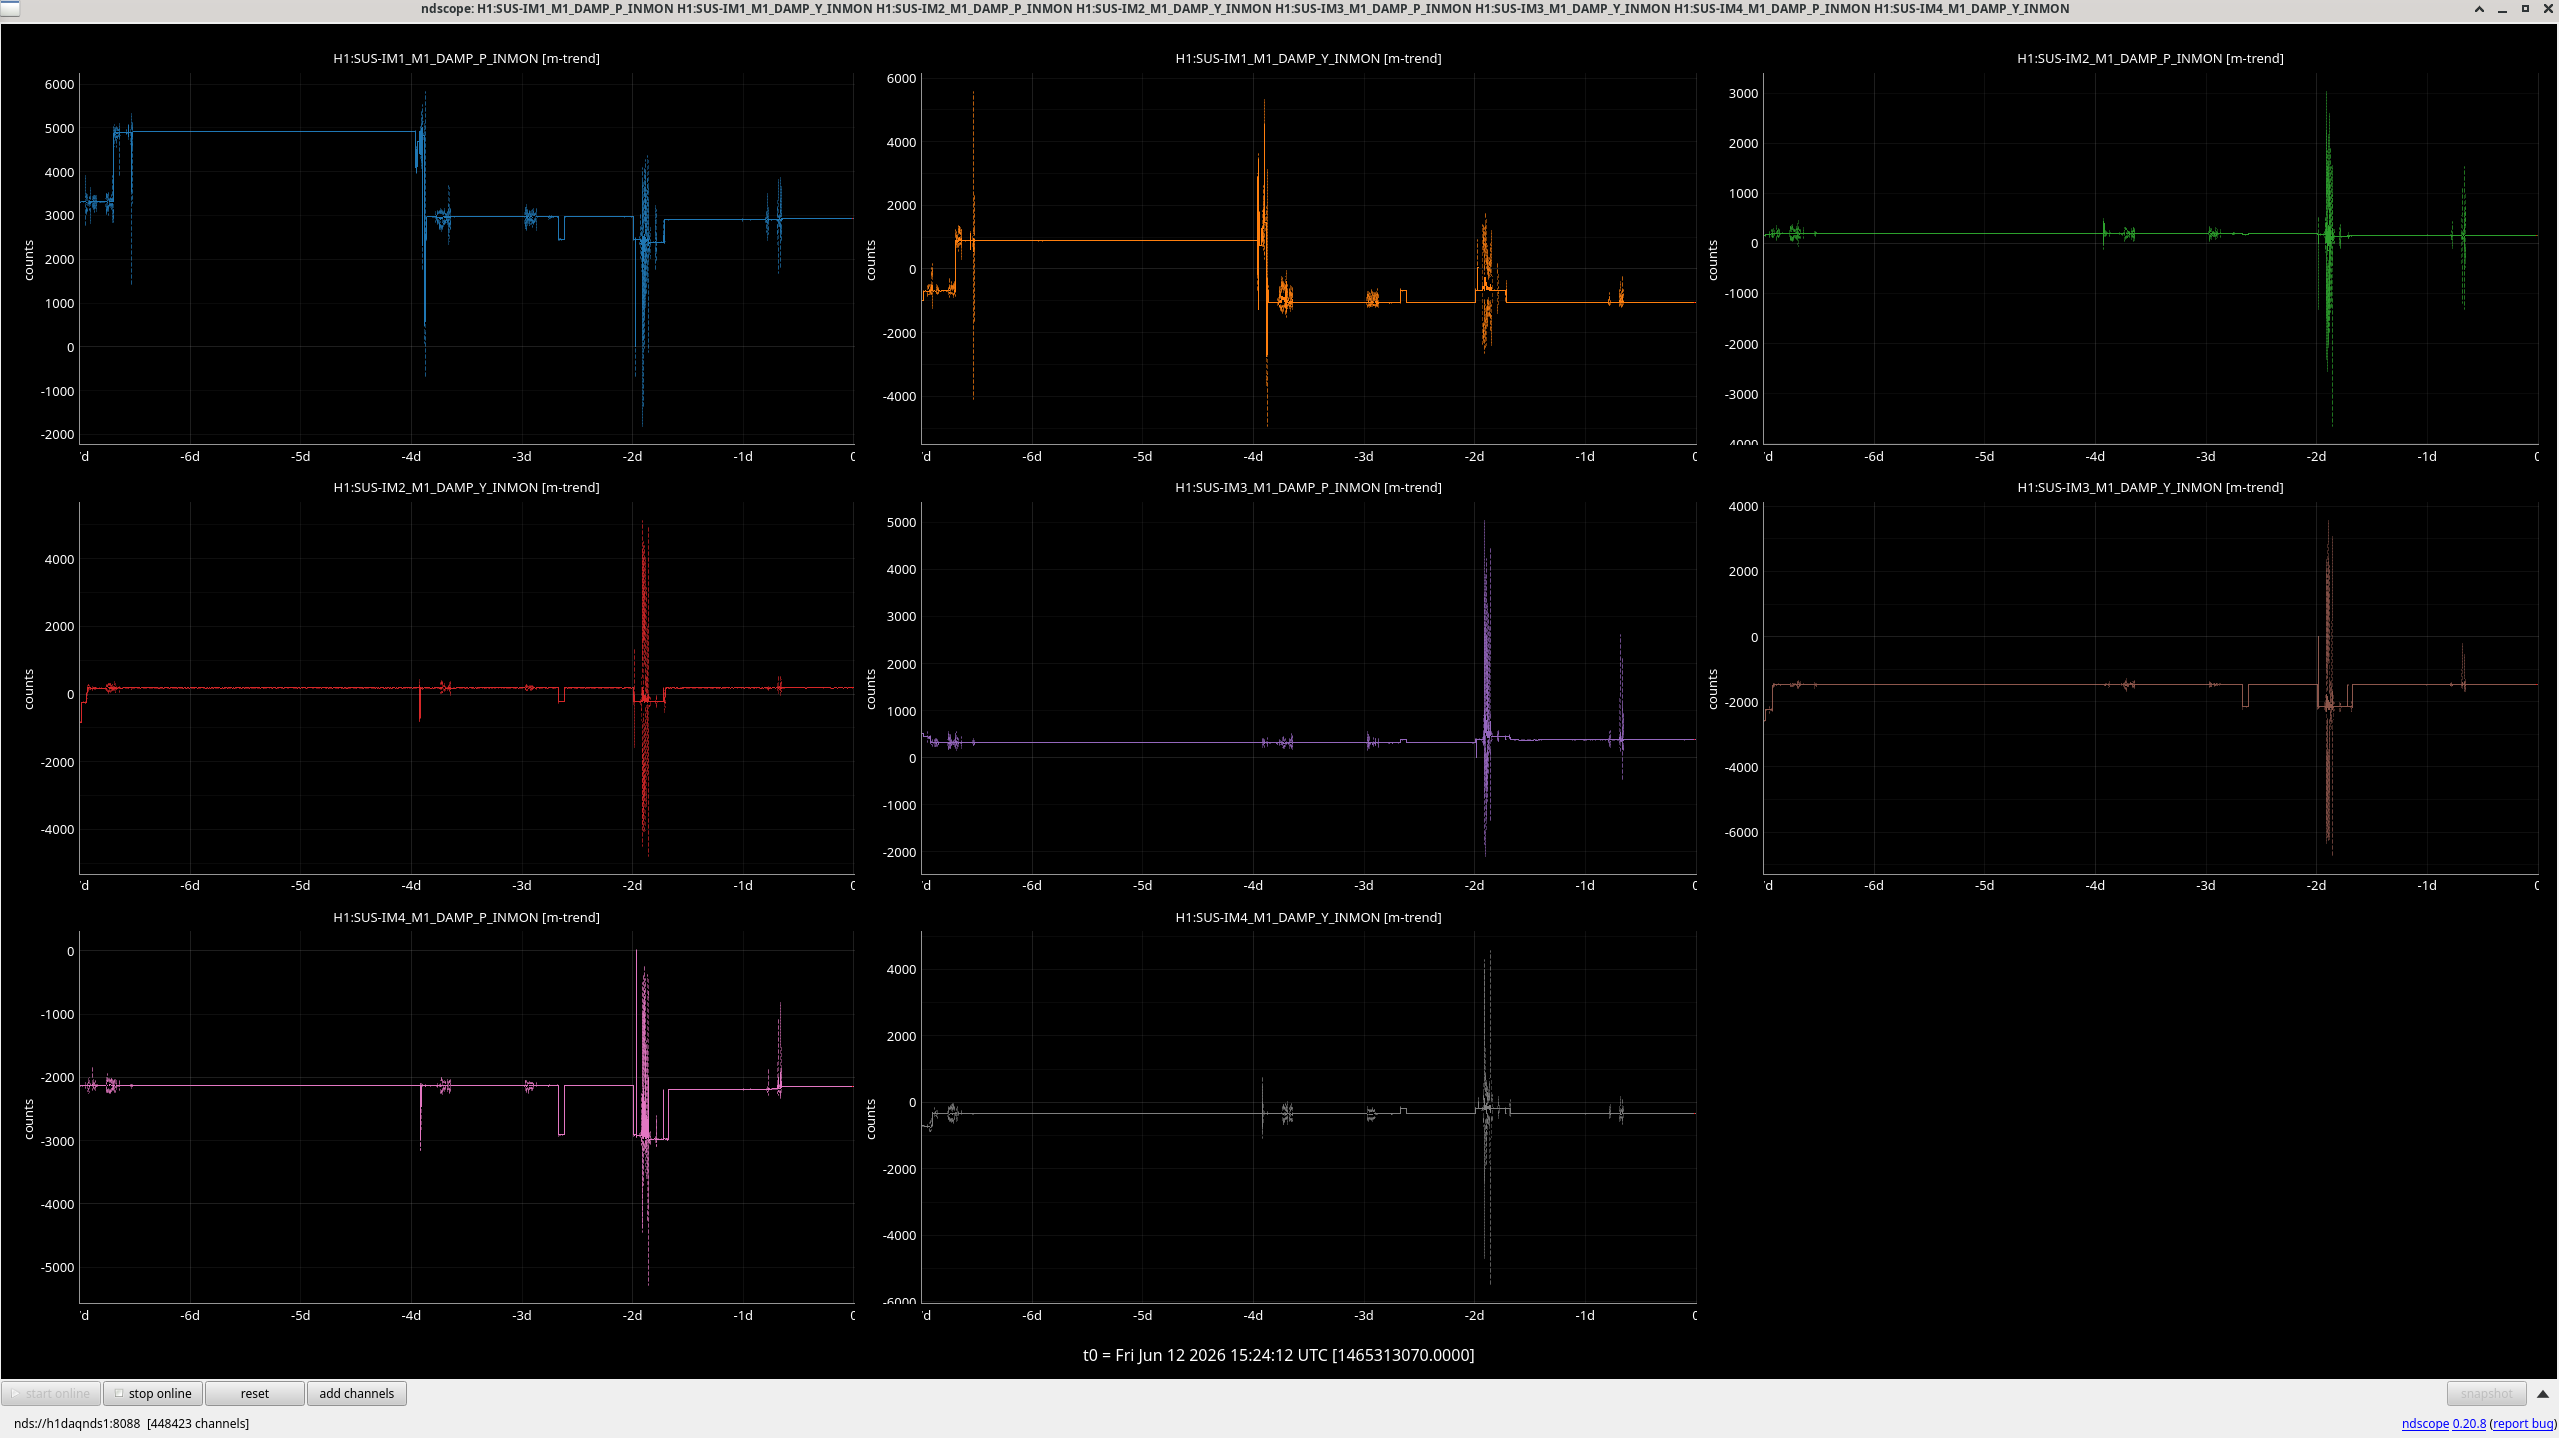Click the t0 timestamp label
The width and height of the screenshot is (2559, 1438).
click(x=1278, y=1355)
